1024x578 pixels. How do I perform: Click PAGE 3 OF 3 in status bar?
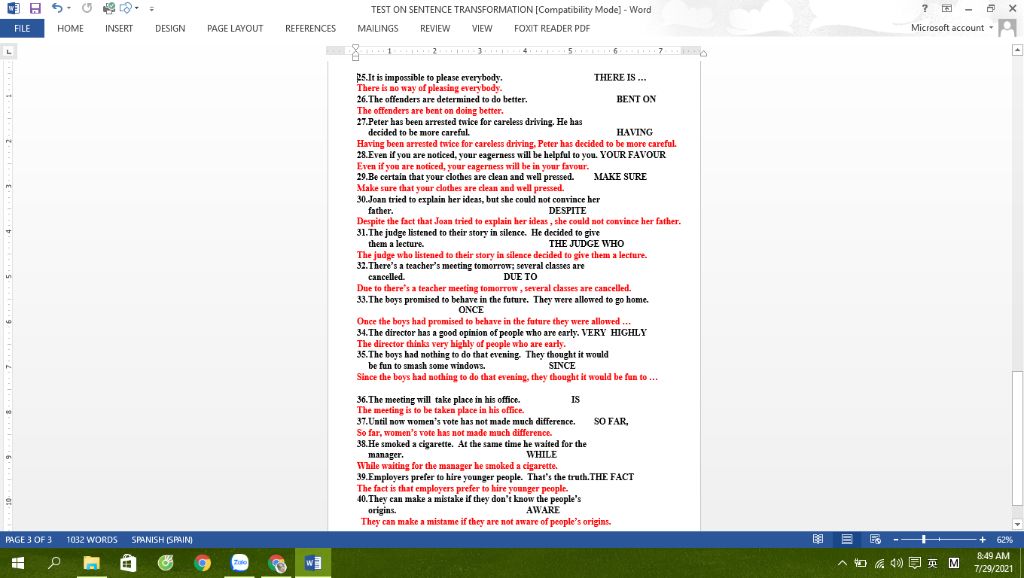(x=28, y=539)
